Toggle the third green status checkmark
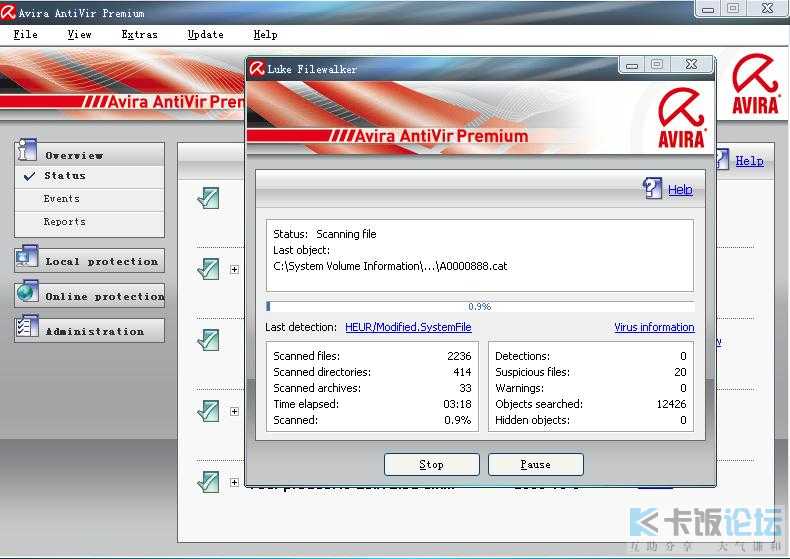Image resolution: width=790 pixels, height=559 pixels. 208,340
